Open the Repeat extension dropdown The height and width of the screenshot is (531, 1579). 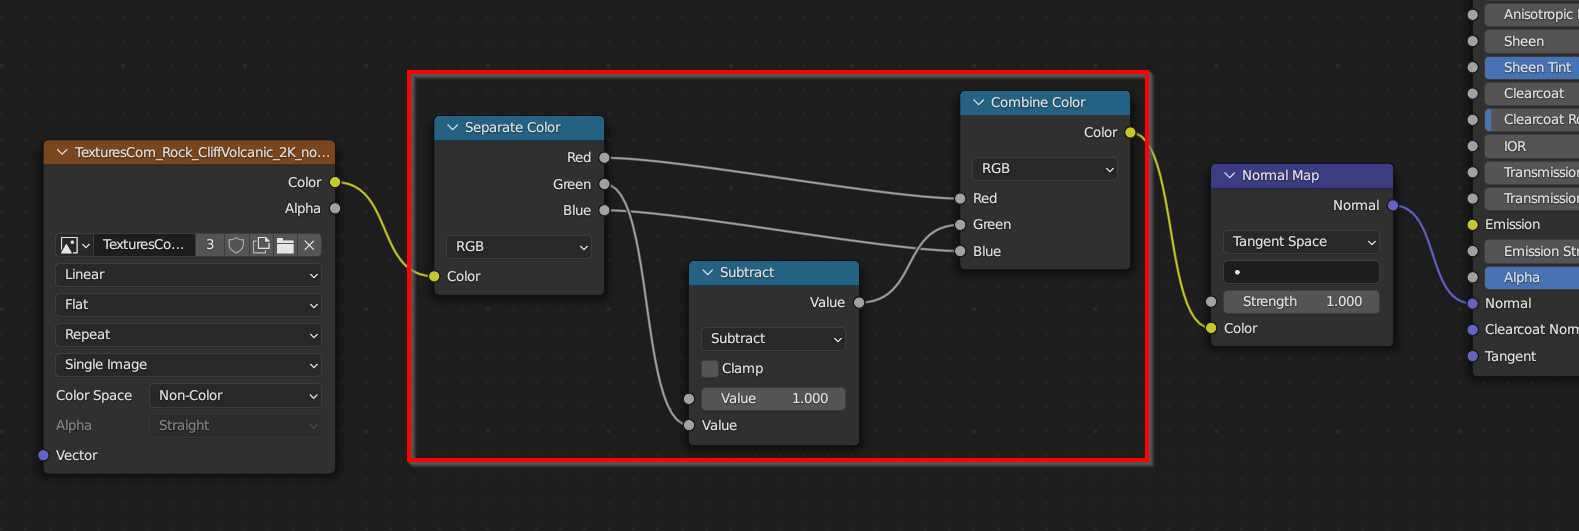(188, 335)
